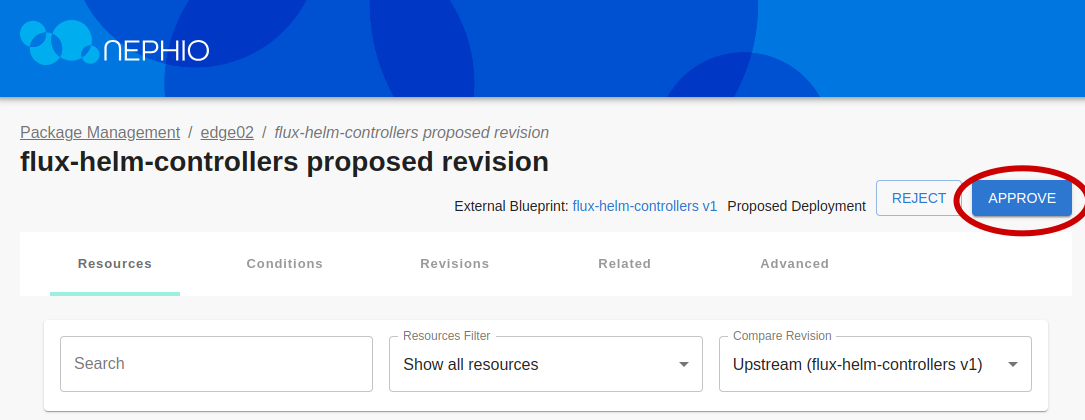1085x420 pixels.
Task: Click the Compare Revision dropdown arrow
Action: click(1013, 364)
